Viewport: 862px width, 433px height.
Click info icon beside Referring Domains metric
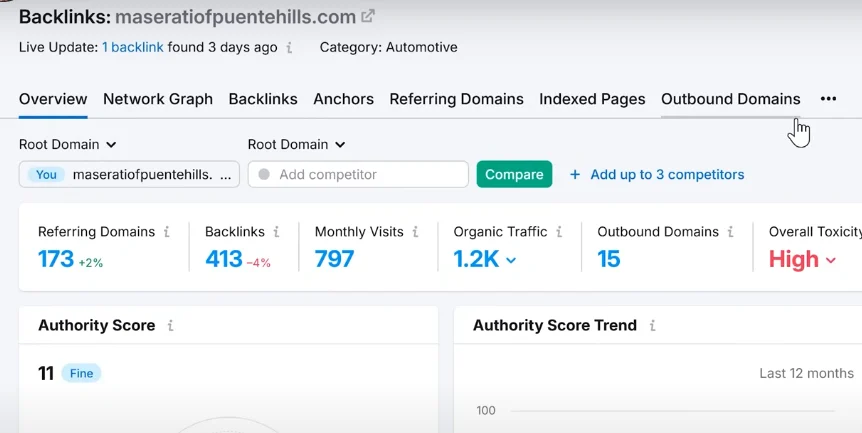[x=167, y=232]
